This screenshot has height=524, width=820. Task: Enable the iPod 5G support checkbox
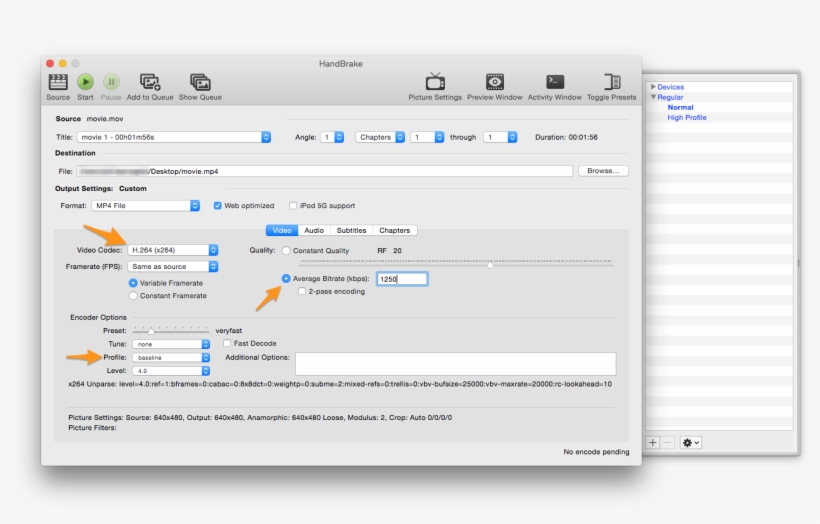tap(293, 206)
